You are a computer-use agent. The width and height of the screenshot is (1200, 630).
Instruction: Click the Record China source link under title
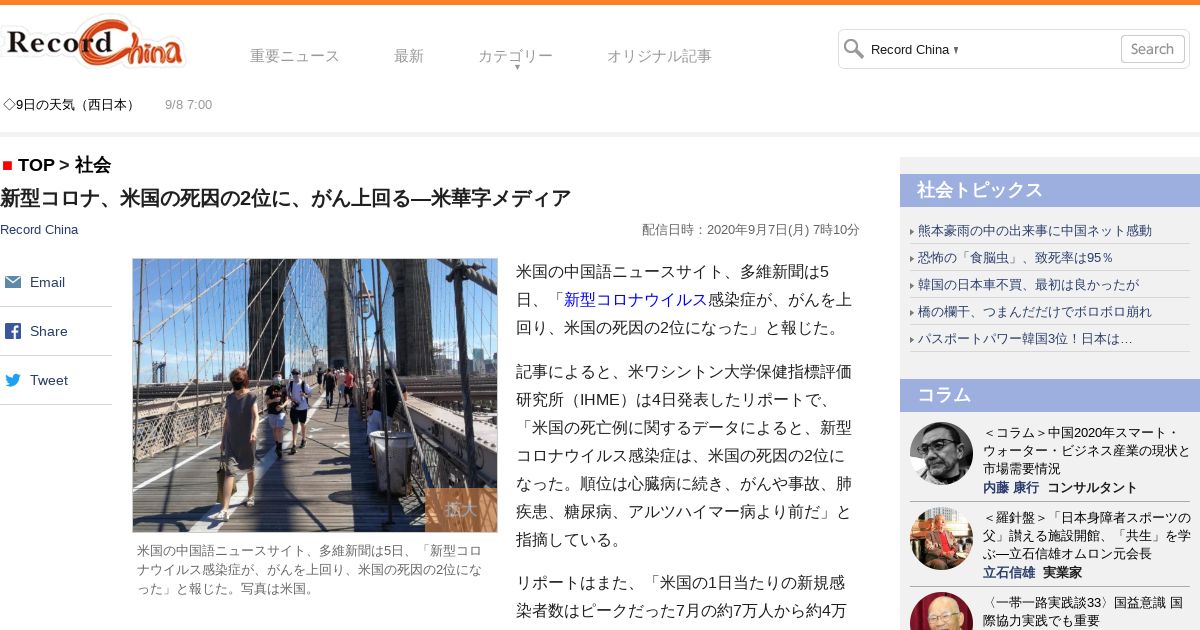pyautogui.click(x=39, y=229)
